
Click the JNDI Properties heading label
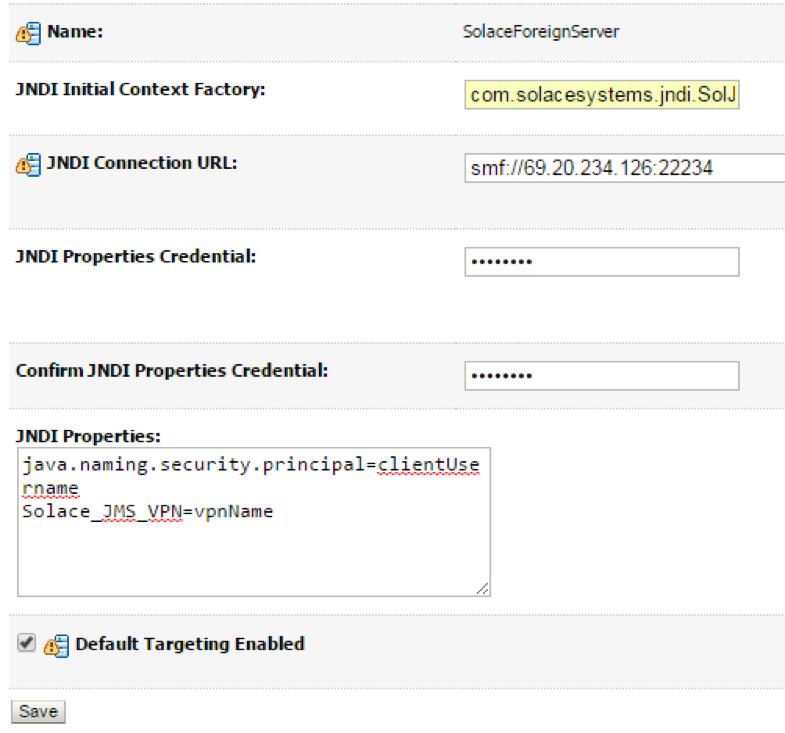tap(88, 436)
